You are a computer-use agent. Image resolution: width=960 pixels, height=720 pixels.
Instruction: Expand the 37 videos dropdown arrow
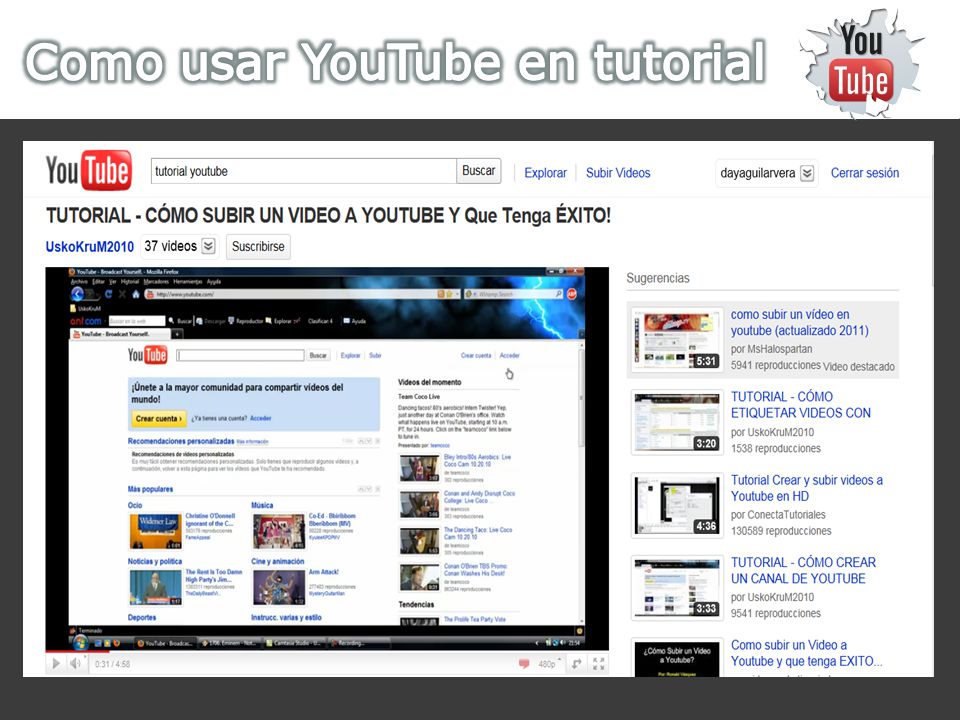tap(209, 246)
